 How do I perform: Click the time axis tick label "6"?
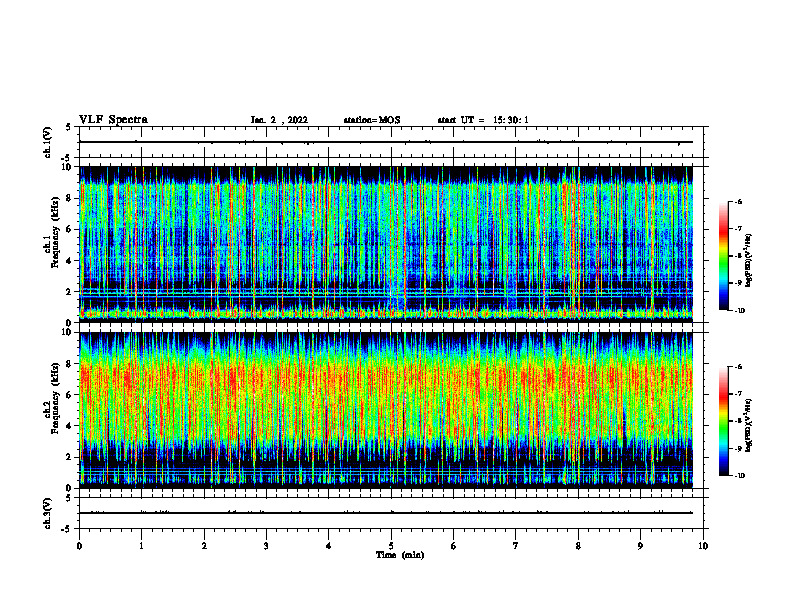pyautogui.click(x=453, y=546)
